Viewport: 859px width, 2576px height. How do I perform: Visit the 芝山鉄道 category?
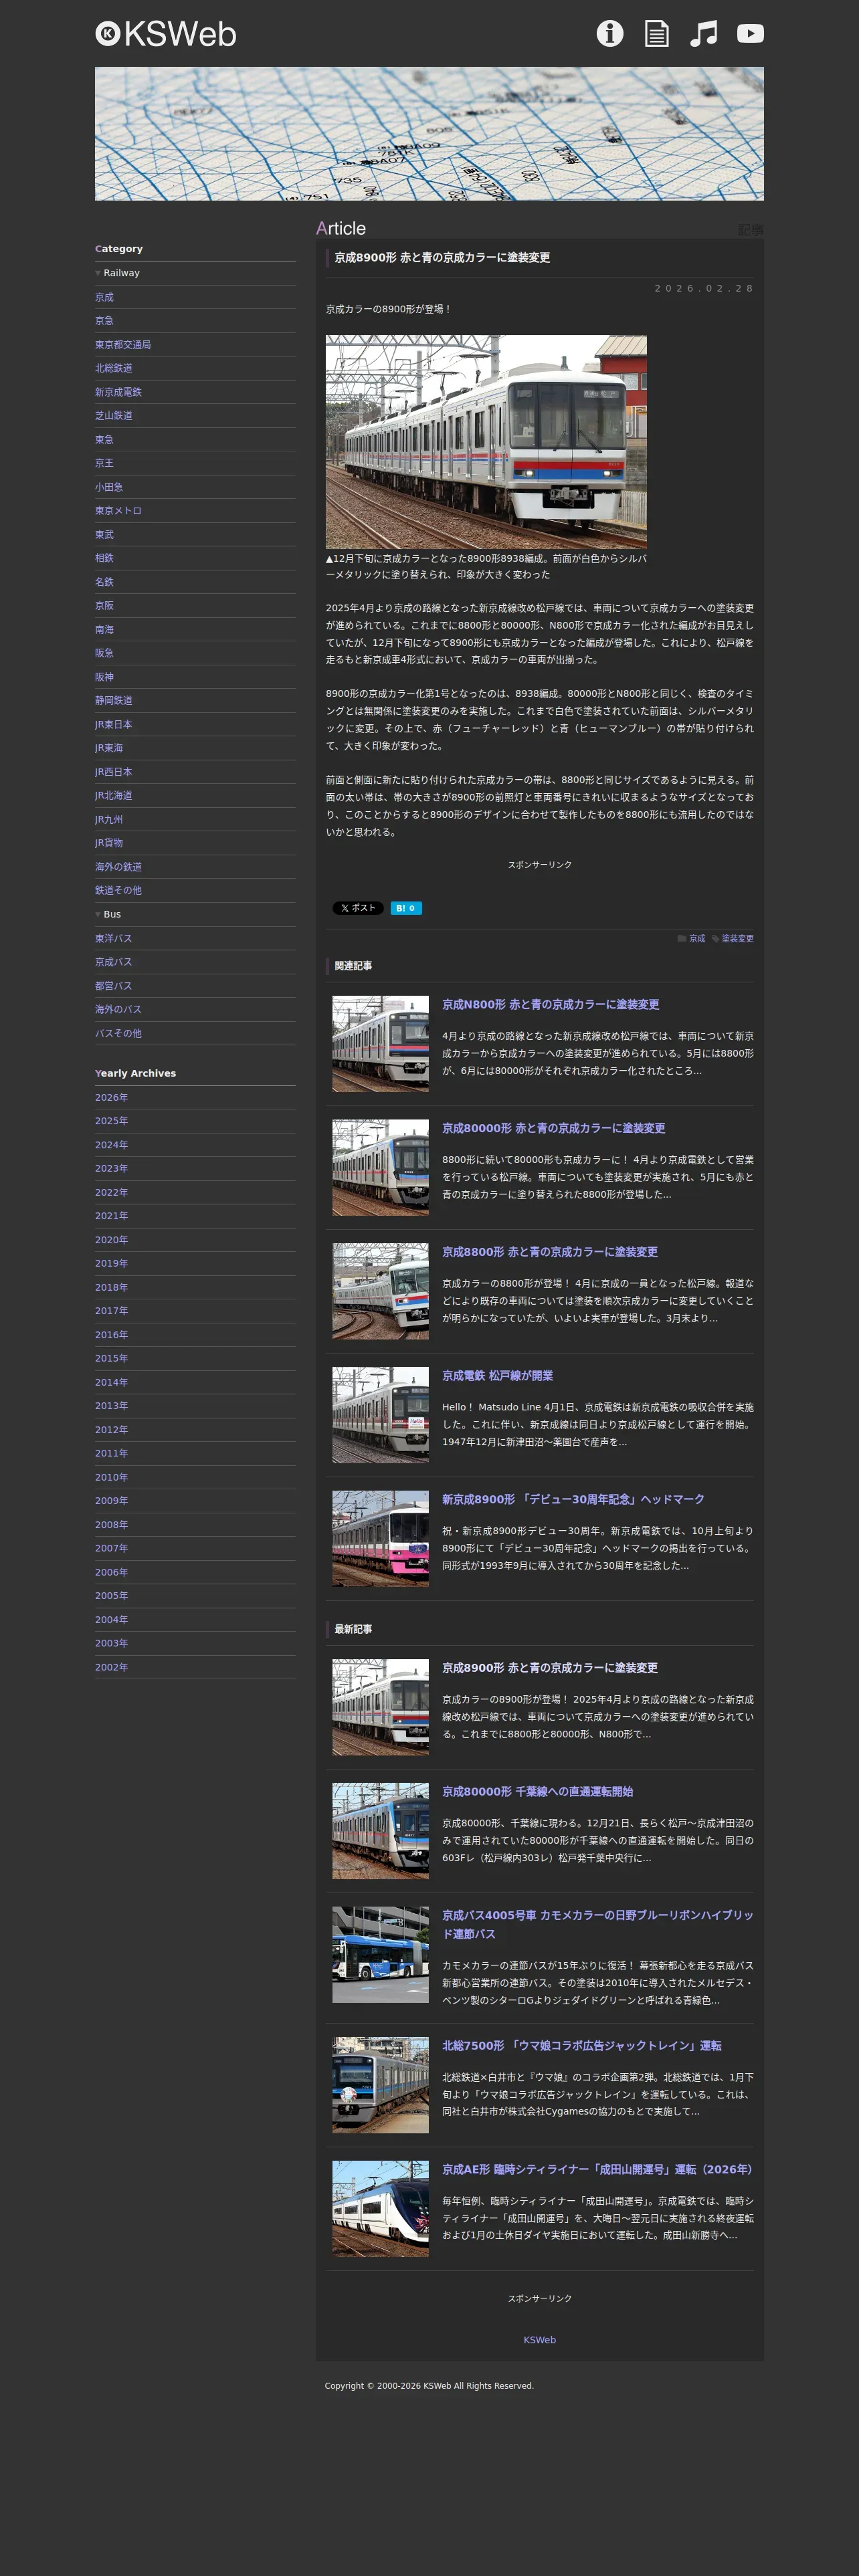point(114,416)
